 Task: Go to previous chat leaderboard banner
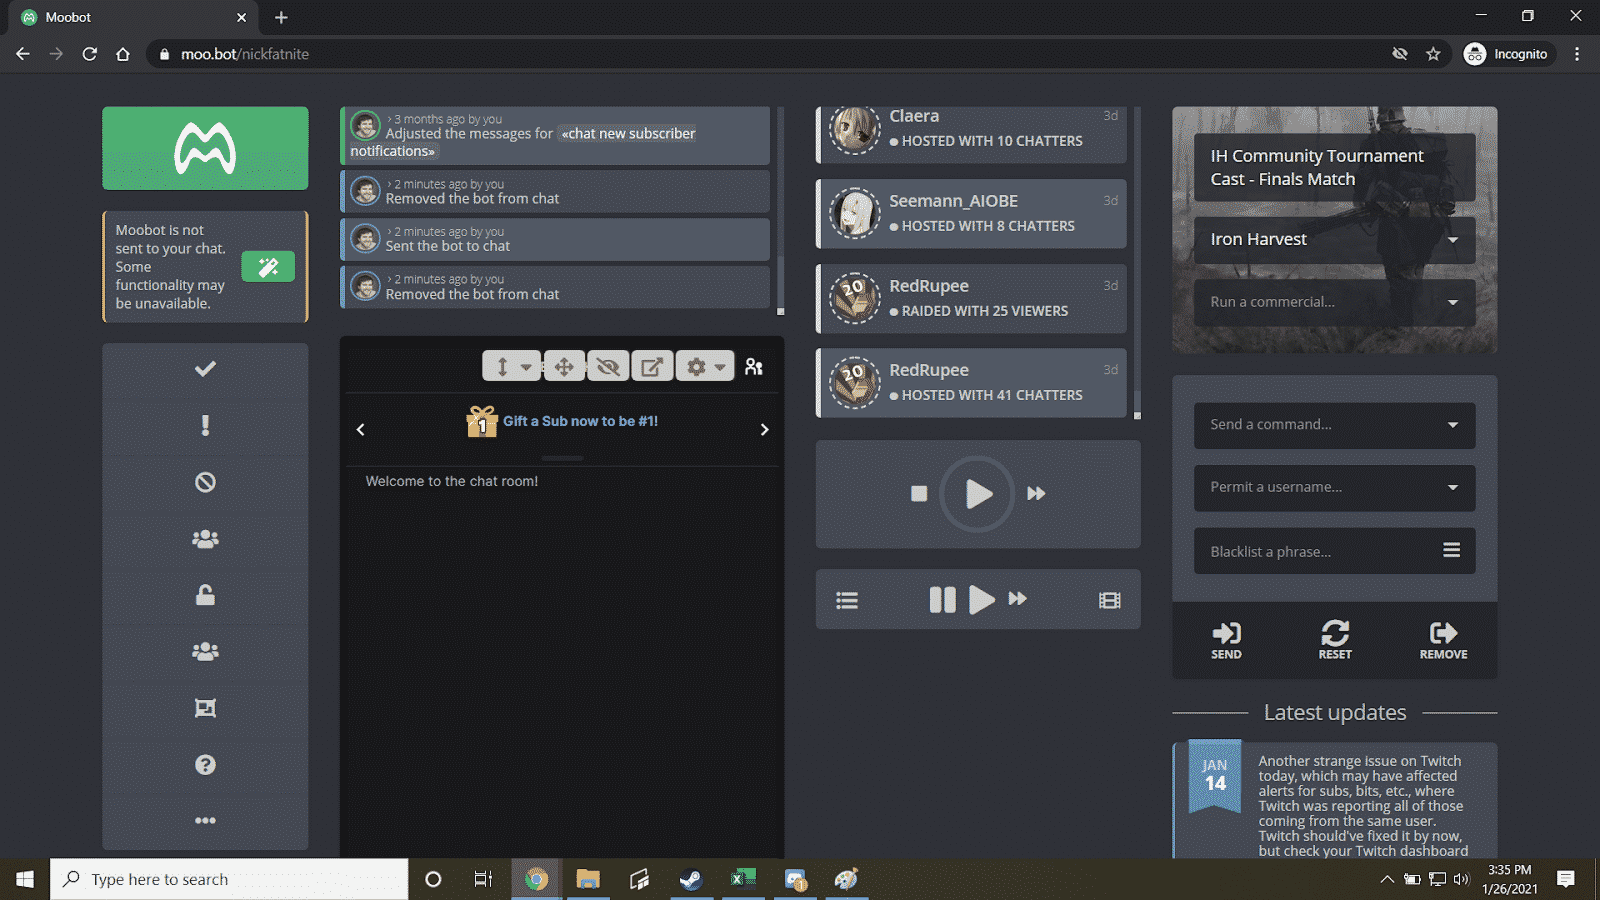pyautogui.click(x=361, y=430)
